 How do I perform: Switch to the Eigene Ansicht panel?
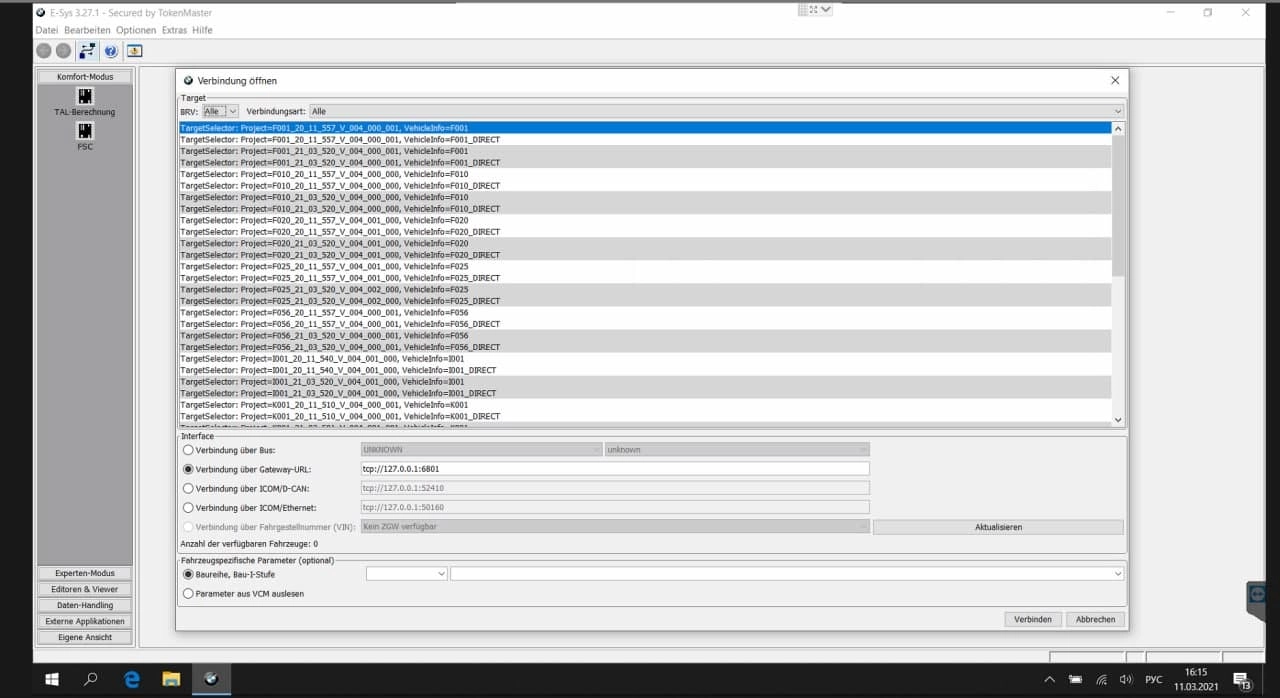pos(85,637)
